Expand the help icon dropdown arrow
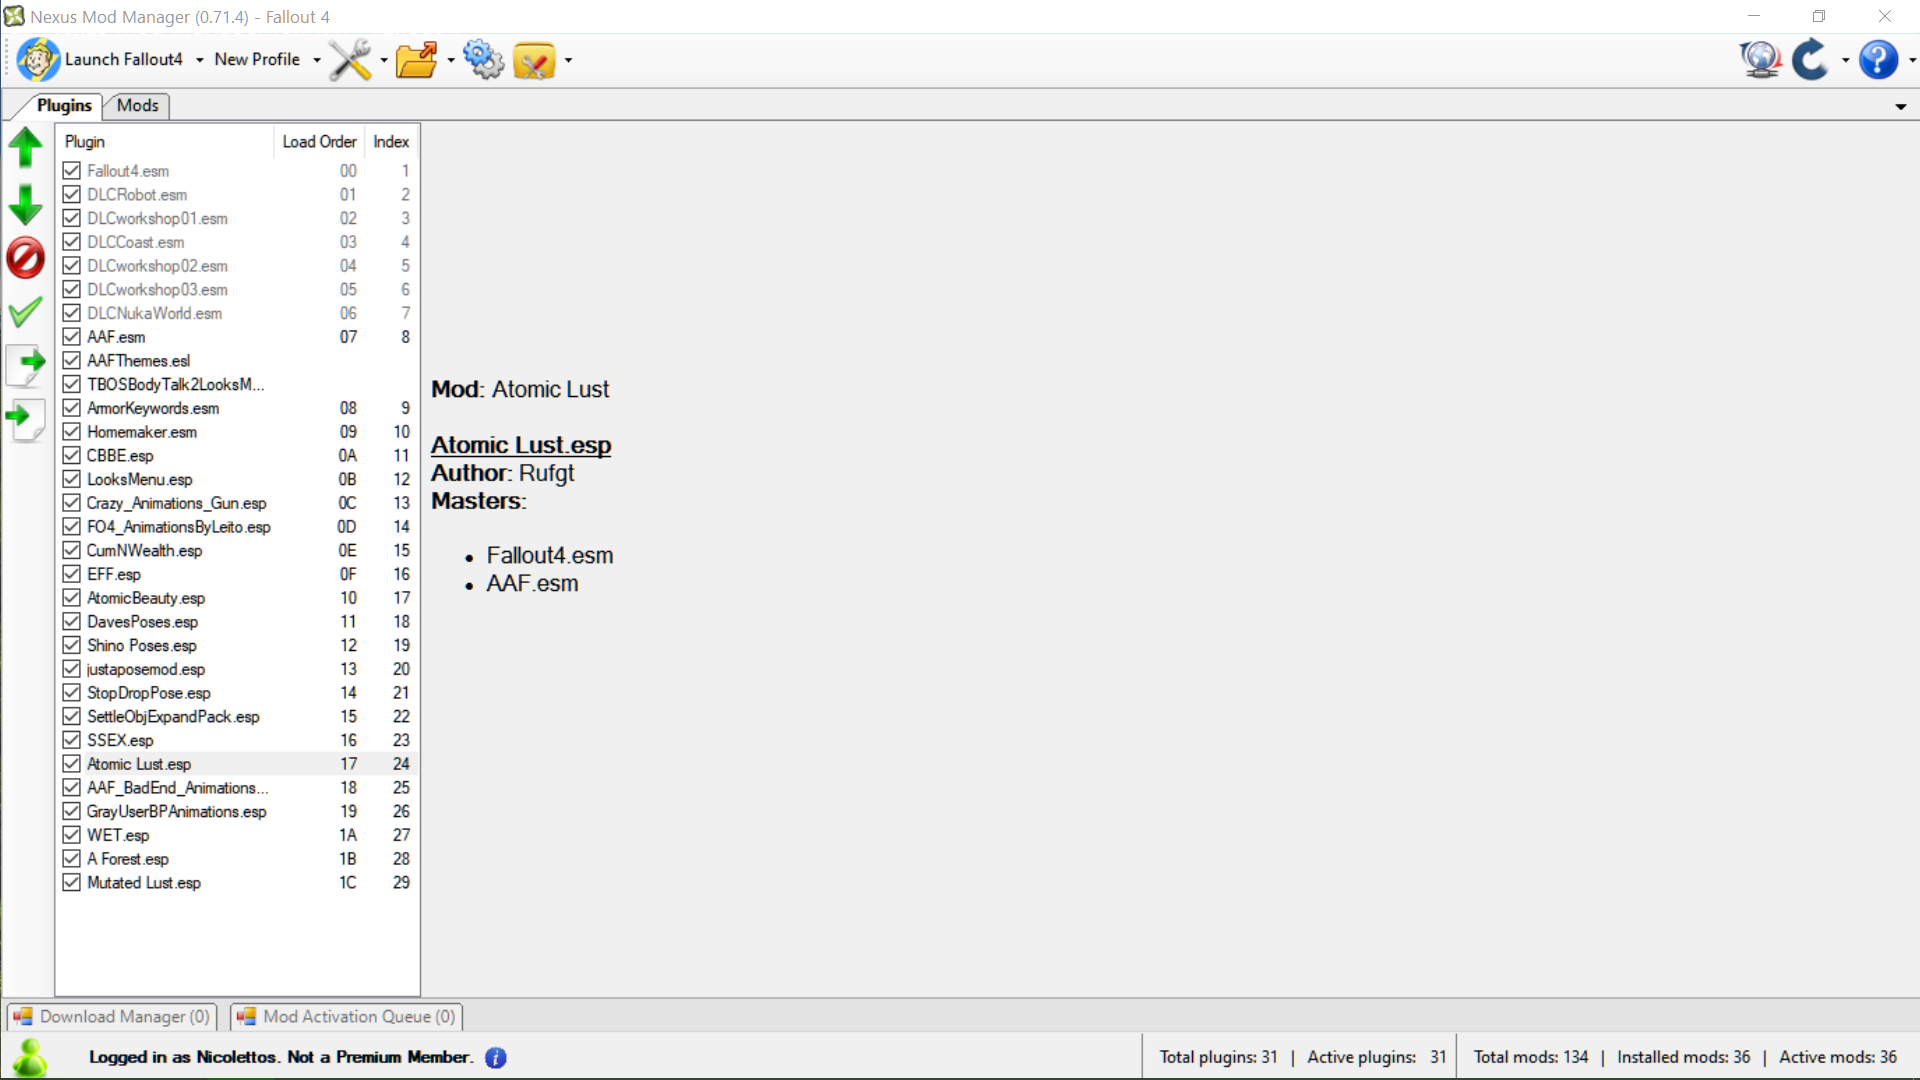The width and height of the screenshot is (1920, 1080). click(x=1912, y=61)
